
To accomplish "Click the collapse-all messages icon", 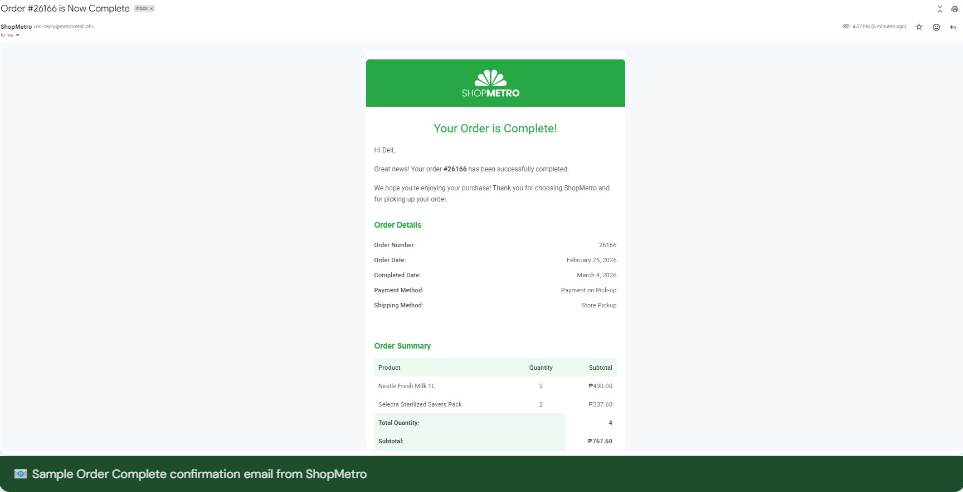I will (940, 9).
